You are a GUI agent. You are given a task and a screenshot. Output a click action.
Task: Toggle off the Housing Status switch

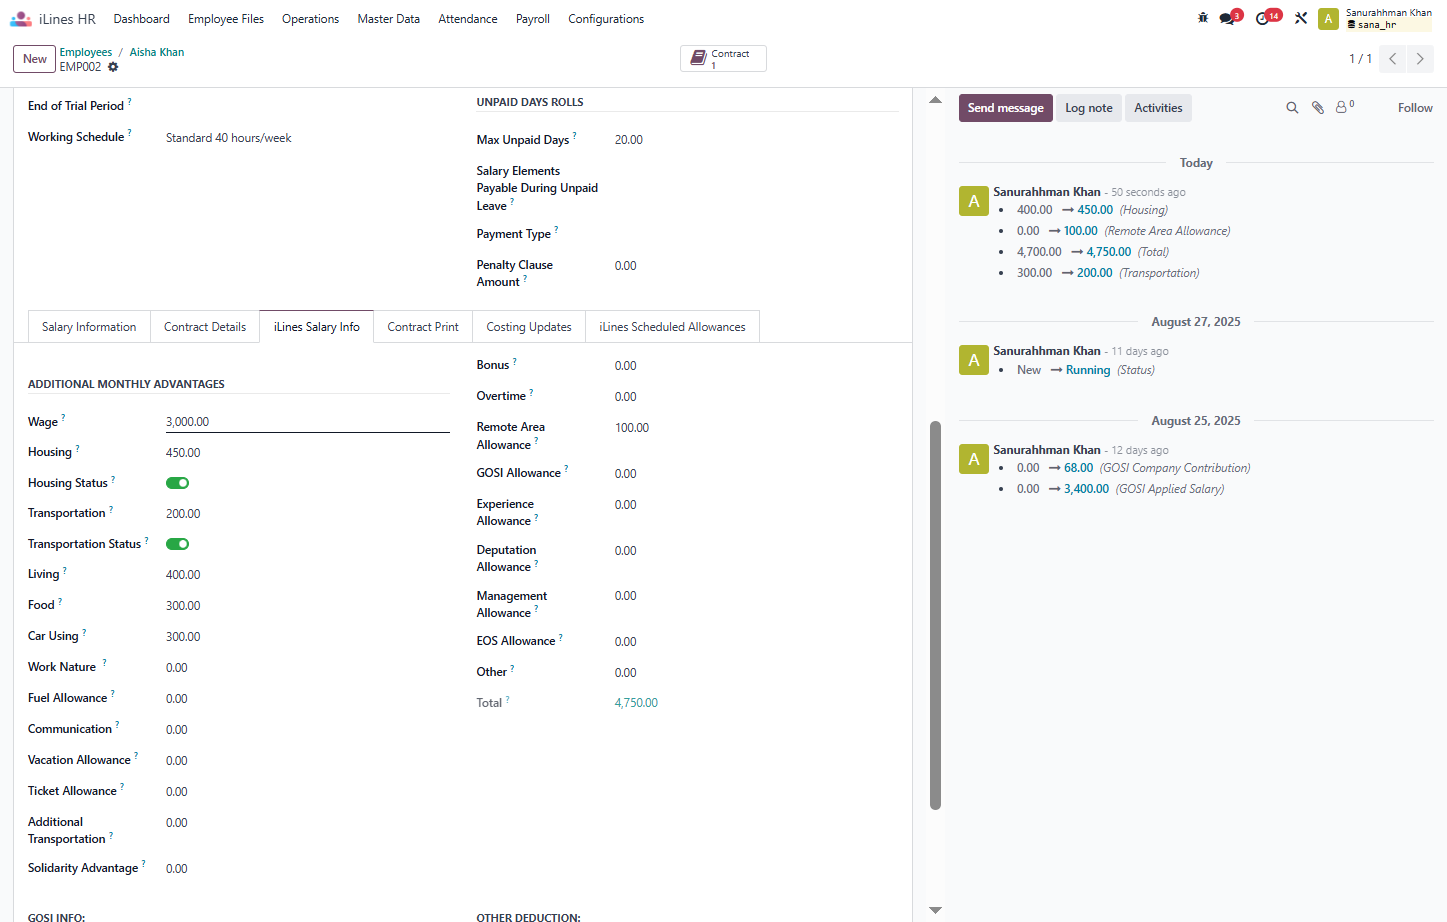point(178,483)
